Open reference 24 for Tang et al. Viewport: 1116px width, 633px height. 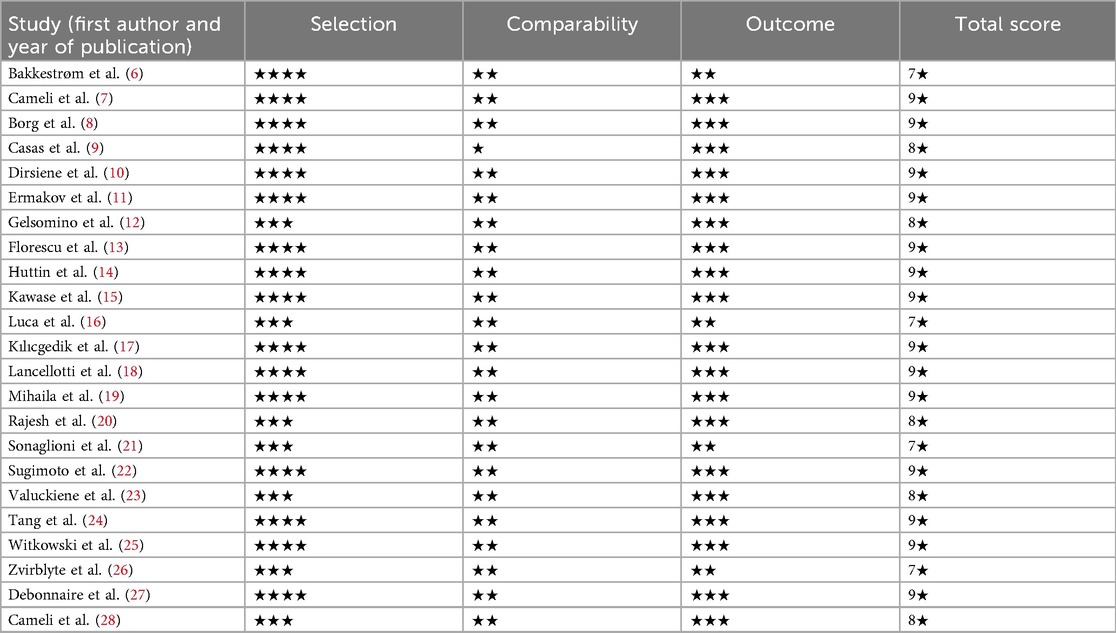pyautogui.click(x=97, y=520)
